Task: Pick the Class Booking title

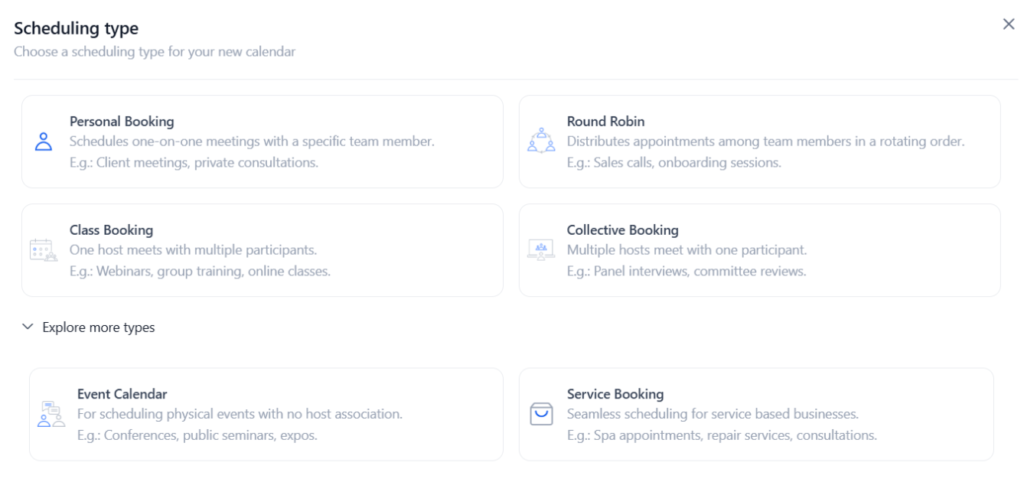Action: (111, 230)
